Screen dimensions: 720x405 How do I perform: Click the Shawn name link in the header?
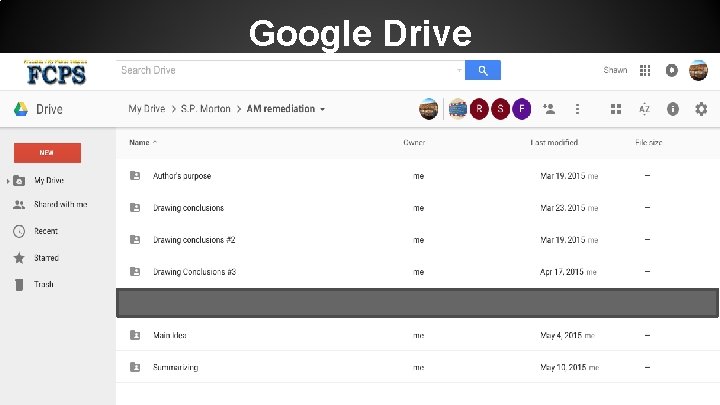click(615, 70)
